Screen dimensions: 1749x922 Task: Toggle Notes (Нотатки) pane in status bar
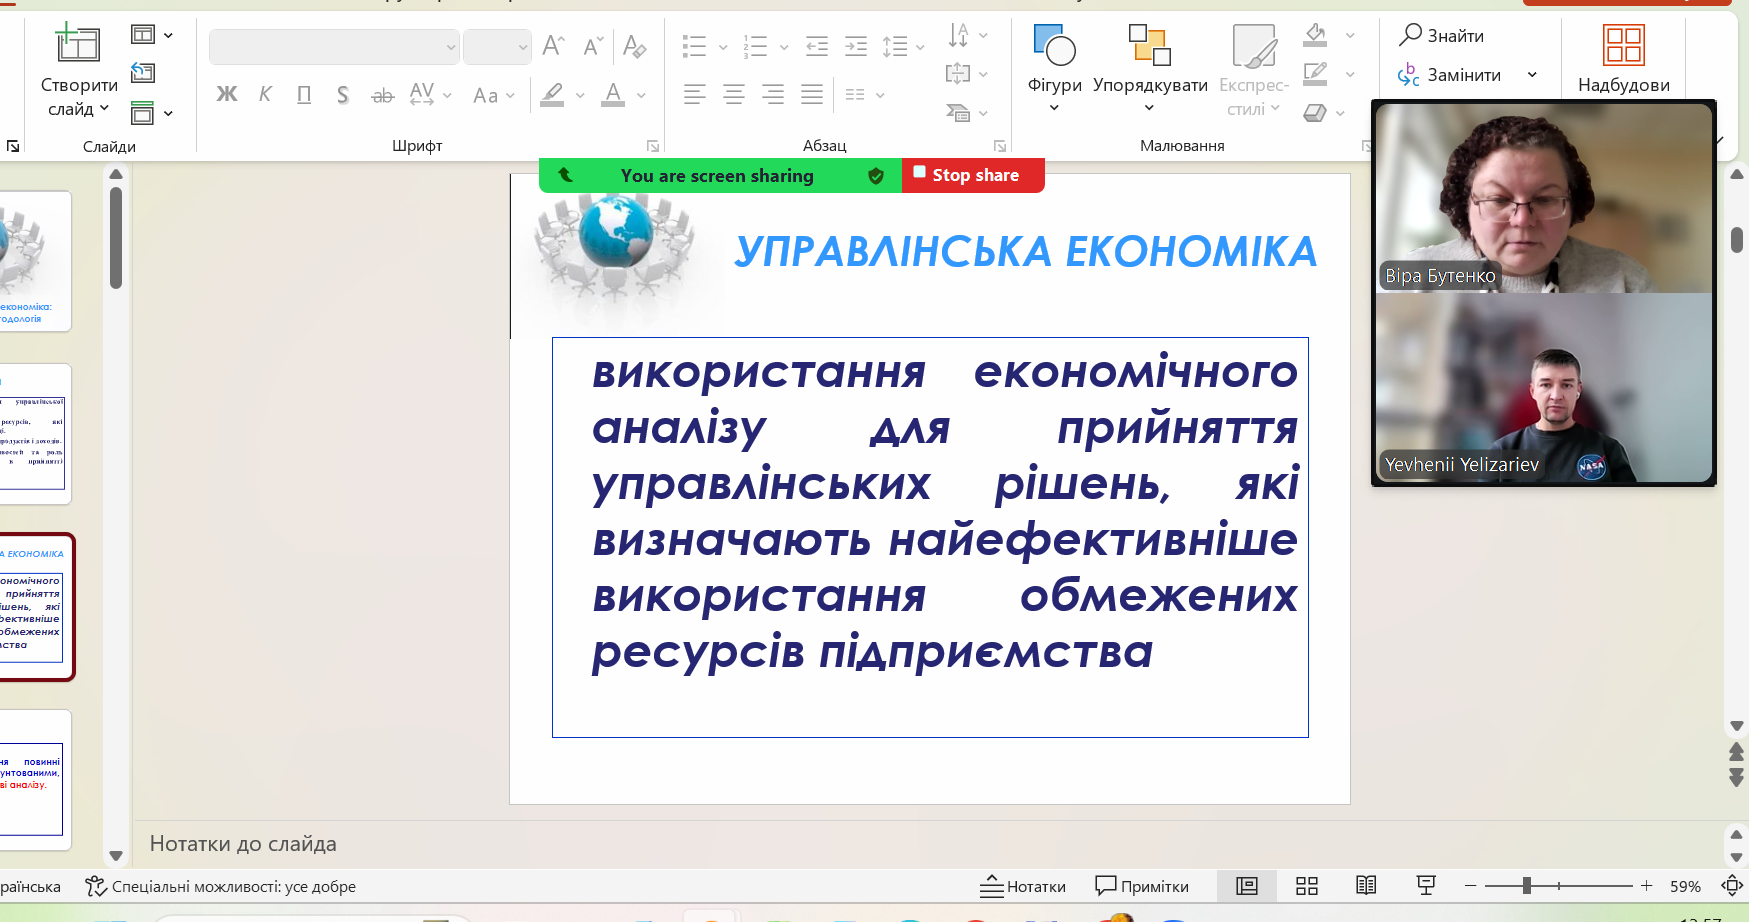point(1023,886)
